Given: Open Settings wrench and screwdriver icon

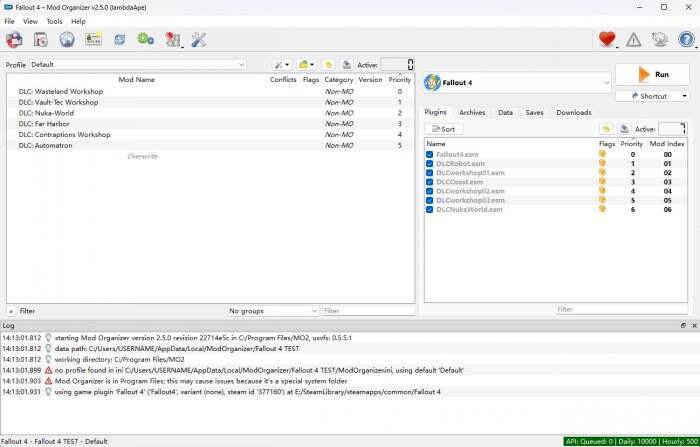Looking at the screenshot, I should 199,40.
